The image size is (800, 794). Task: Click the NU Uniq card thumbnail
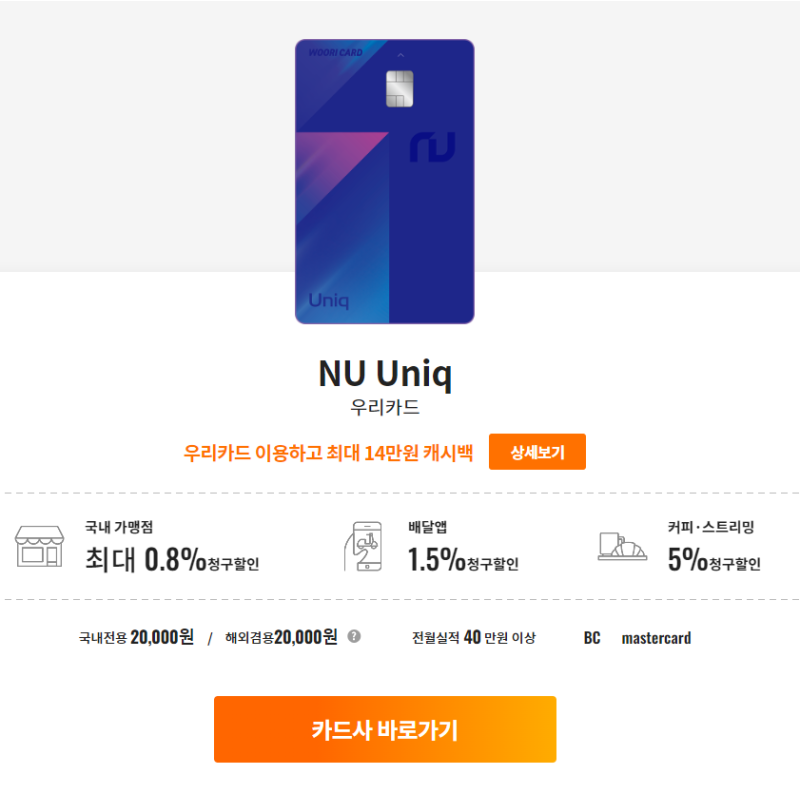[x=385, y=182]
